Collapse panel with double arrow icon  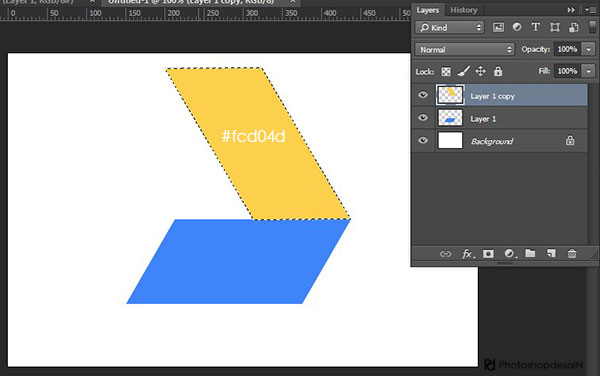[571, 10]
